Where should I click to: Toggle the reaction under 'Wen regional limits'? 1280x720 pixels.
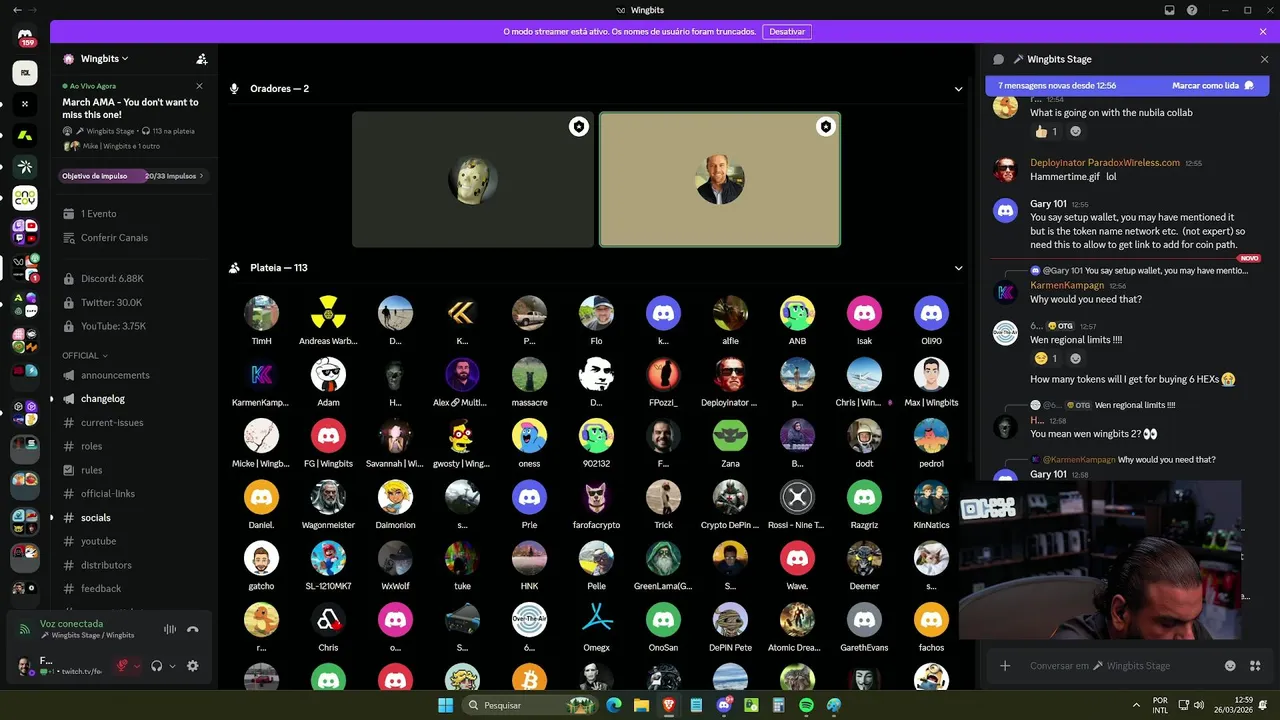click(1046, 358)
